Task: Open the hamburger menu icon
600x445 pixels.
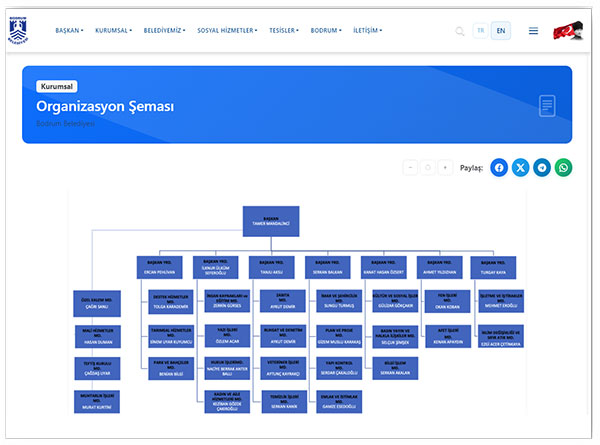Action: click(x=533, y=31)
